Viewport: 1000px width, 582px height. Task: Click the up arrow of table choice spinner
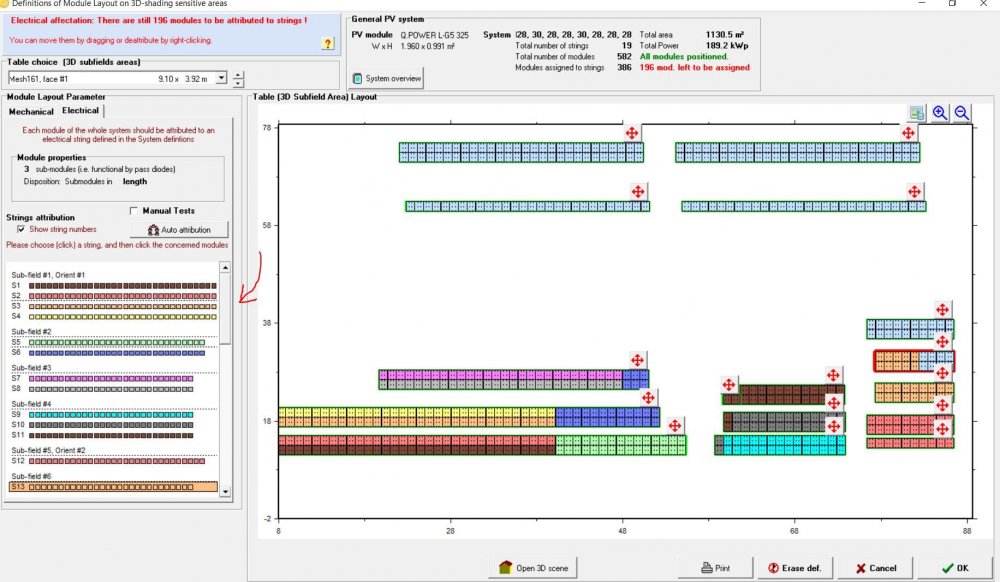tap(238, 74)
